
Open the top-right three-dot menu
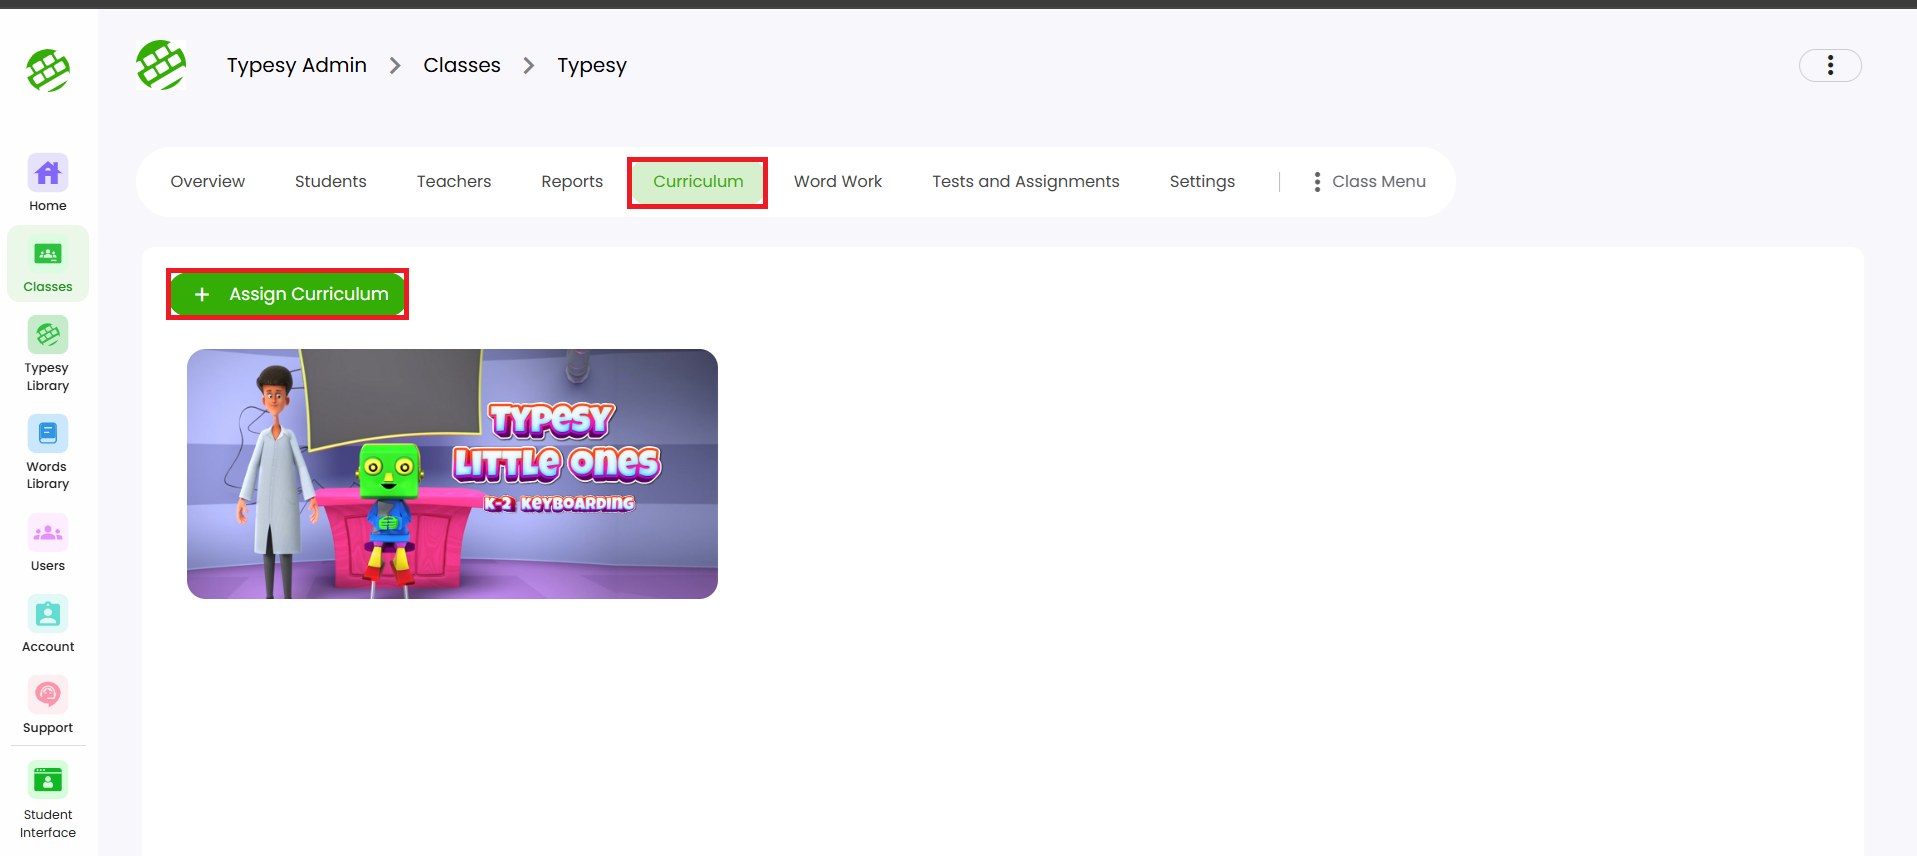(1829, 66)
